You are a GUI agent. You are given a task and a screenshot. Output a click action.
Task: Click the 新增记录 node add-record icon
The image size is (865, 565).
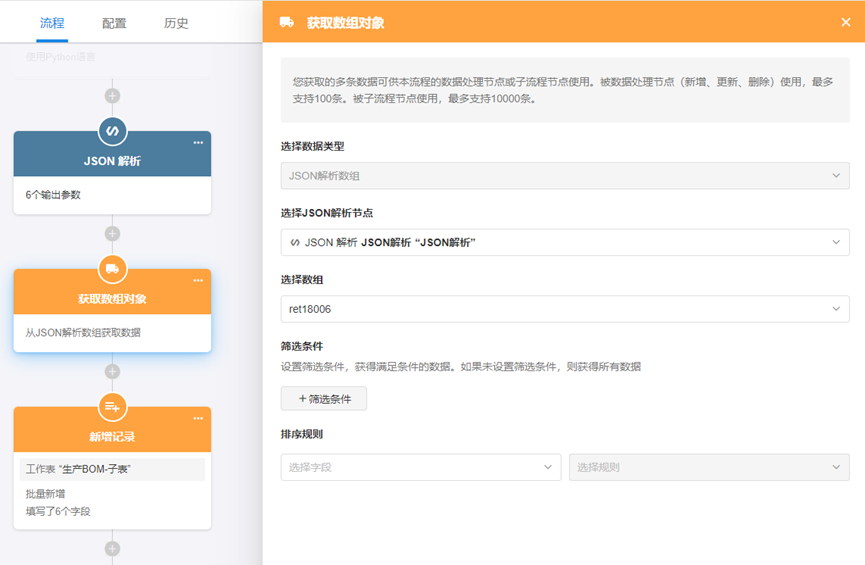(112, 407)
